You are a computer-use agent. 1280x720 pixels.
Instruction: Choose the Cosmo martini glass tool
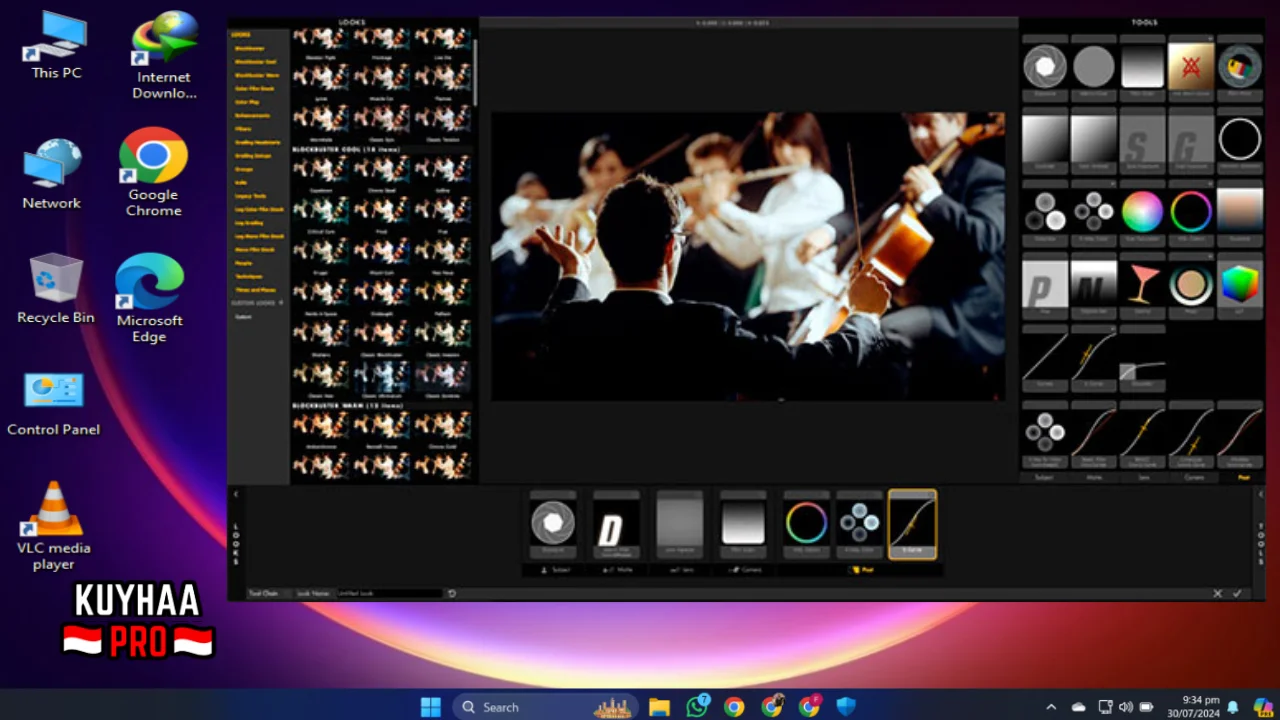(x=1142, y=285)
